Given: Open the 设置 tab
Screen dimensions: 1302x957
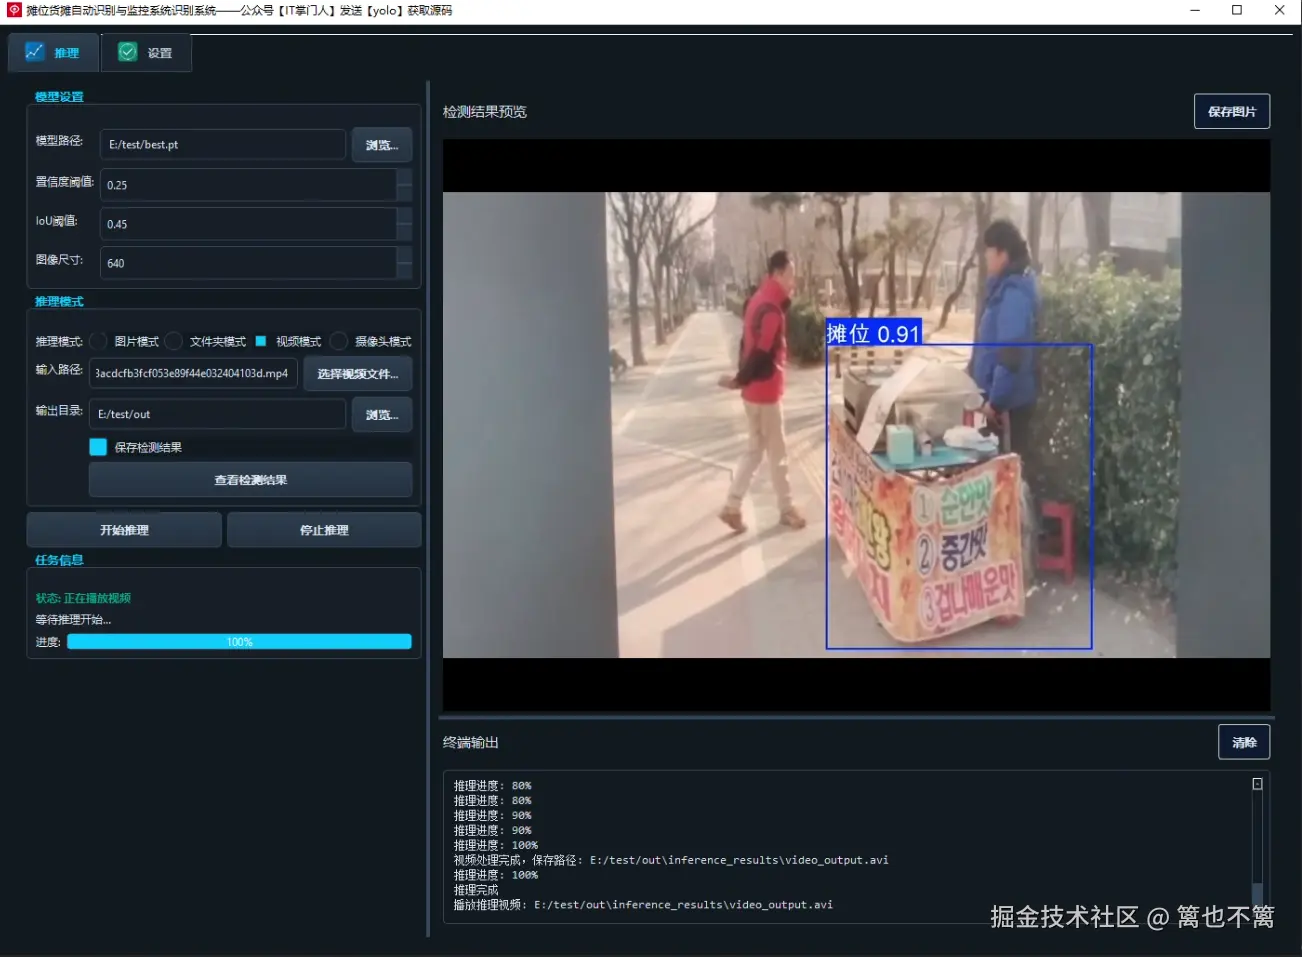Looking at the screenshot, I should point(146,53).
